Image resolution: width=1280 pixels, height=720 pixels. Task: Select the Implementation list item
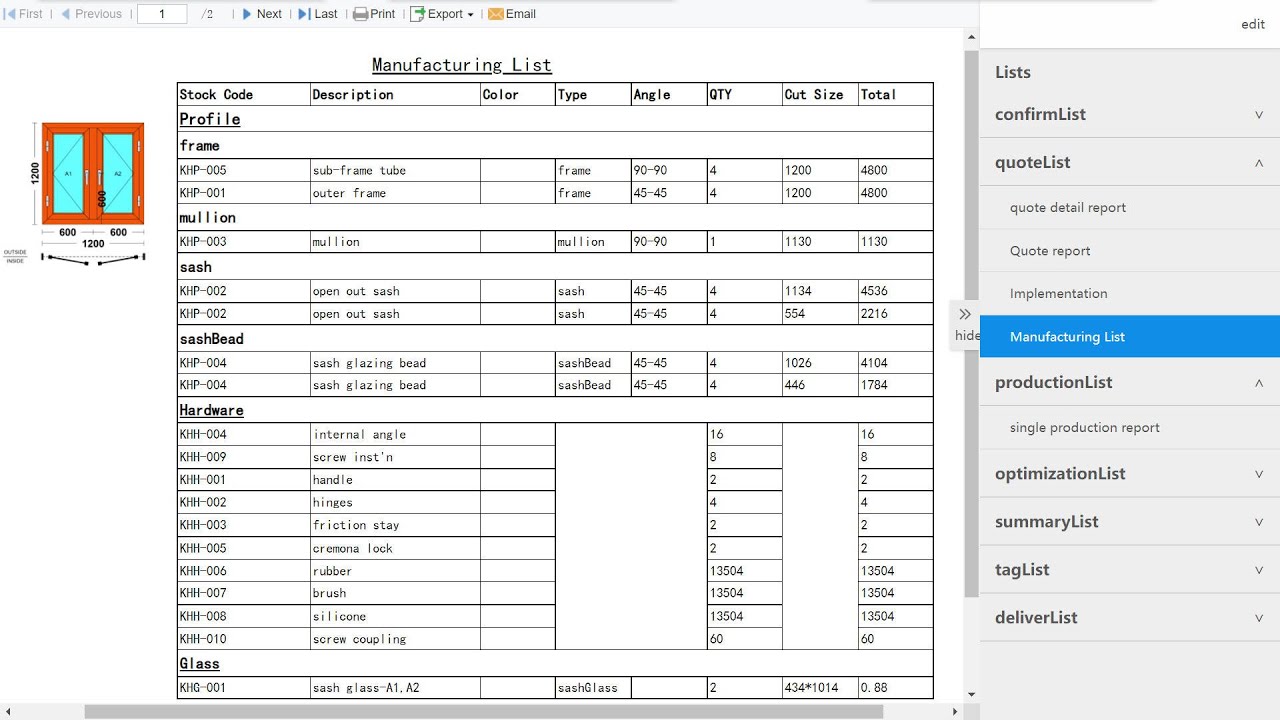pyautogui.click(x=1130, y=293)
